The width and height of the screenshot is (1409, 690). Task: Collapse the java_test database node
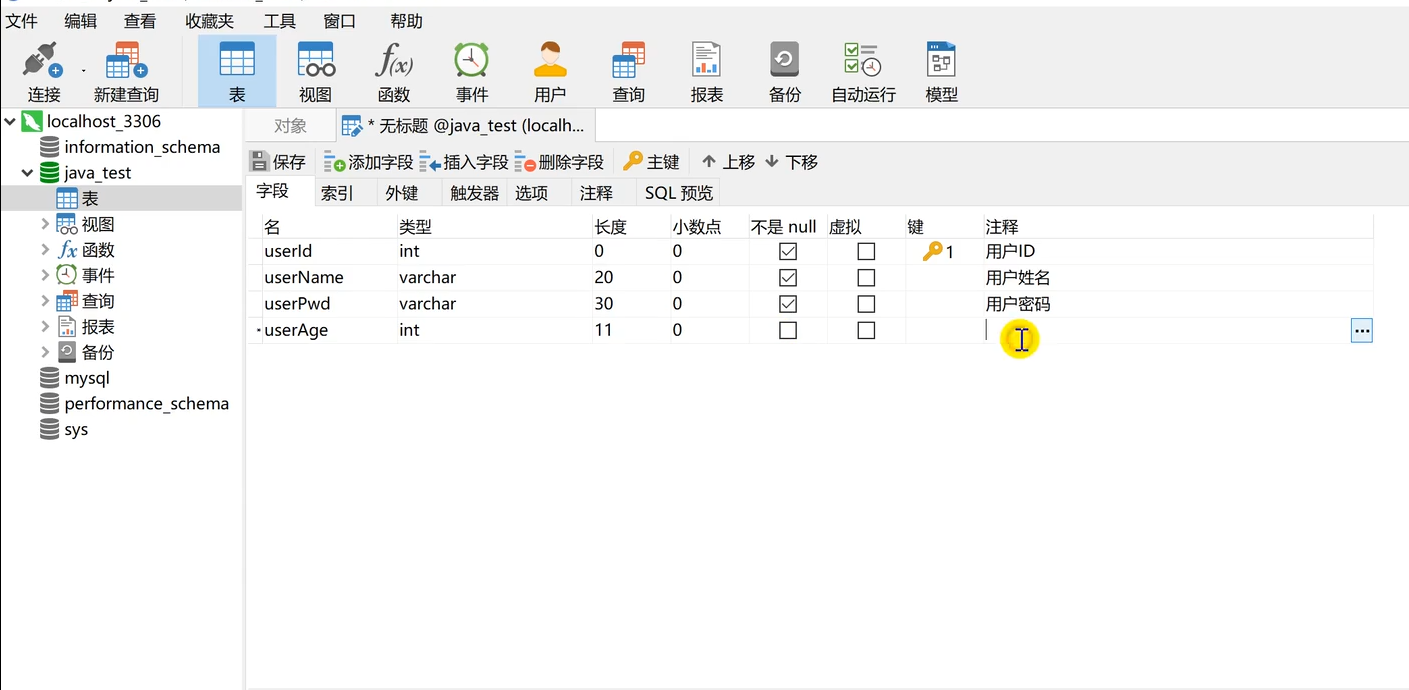point(27,173)
